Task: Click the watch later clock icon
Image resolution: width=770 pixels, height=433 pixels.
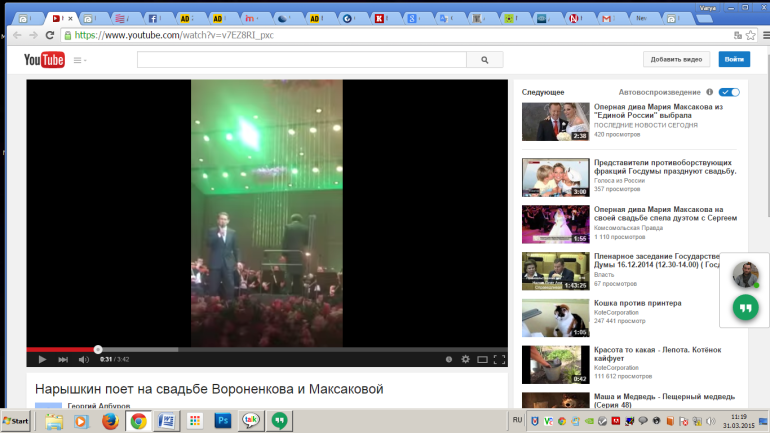Action: (x=449, y=359)
